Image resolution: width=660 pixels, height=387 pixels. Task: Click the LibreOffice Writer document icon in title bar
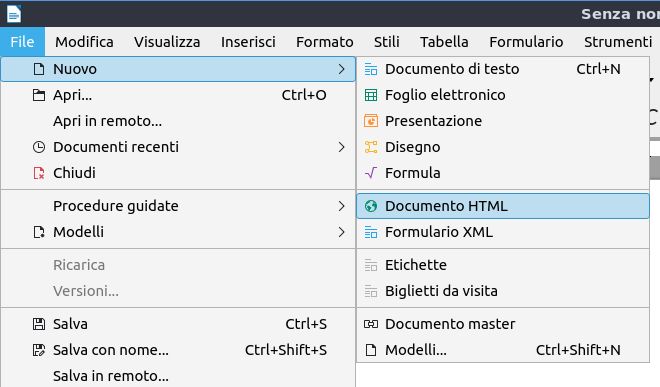(x=14, y=14)
